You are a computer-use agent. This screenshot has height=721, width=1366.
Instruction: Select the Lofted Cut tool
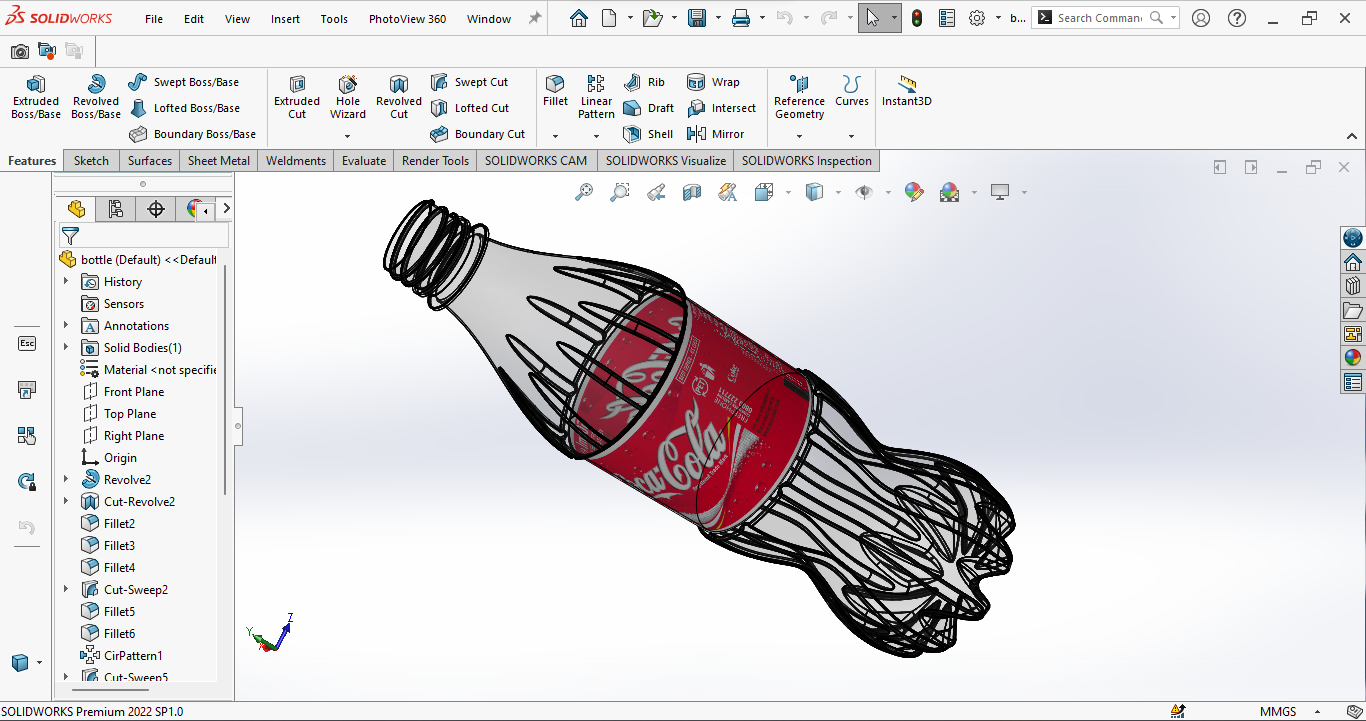[x=470, y=108]
